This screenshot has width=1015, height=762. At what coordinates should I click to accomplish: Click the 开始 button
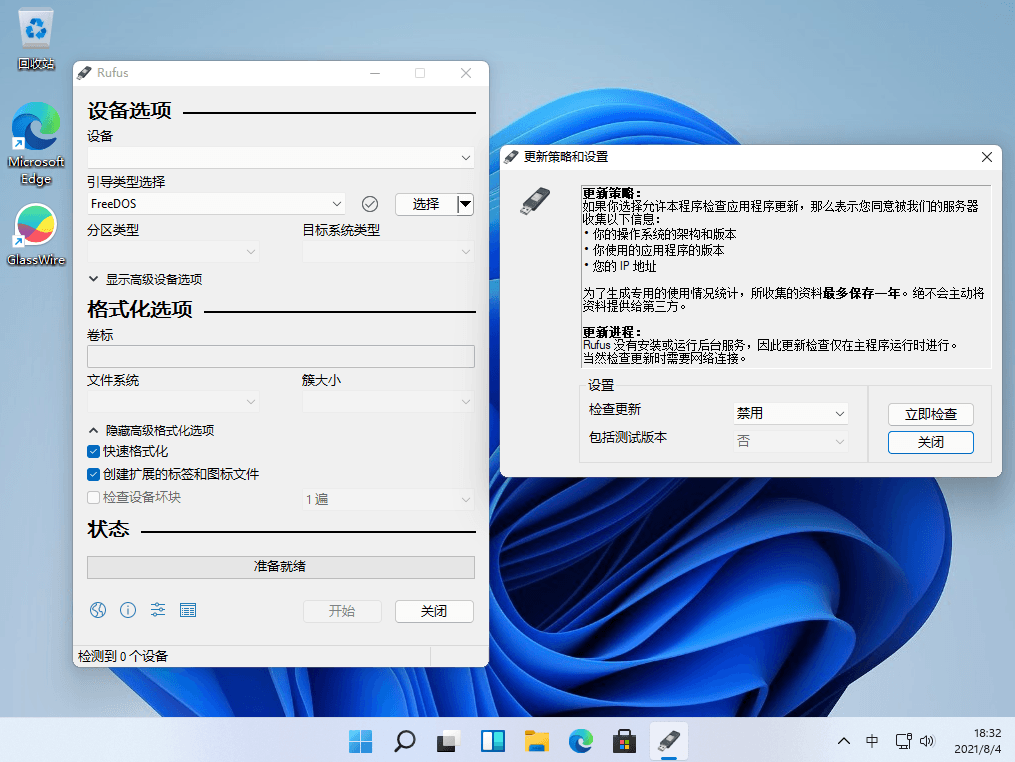[x=342, y=611]
